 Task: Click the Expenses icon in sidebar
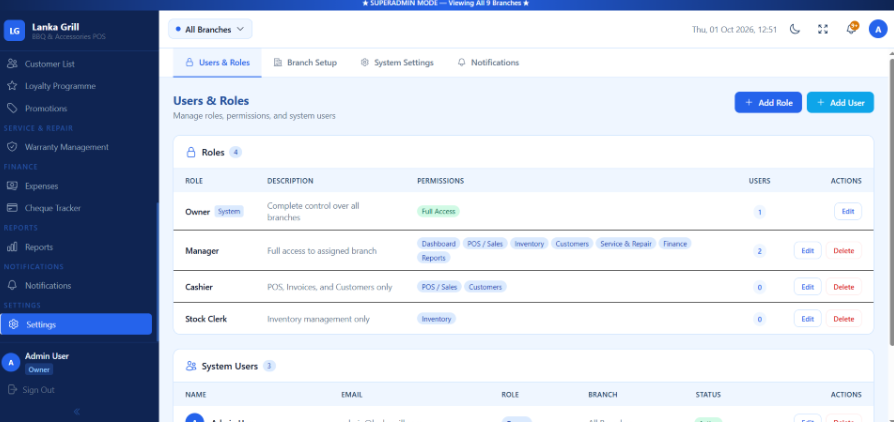12,186
